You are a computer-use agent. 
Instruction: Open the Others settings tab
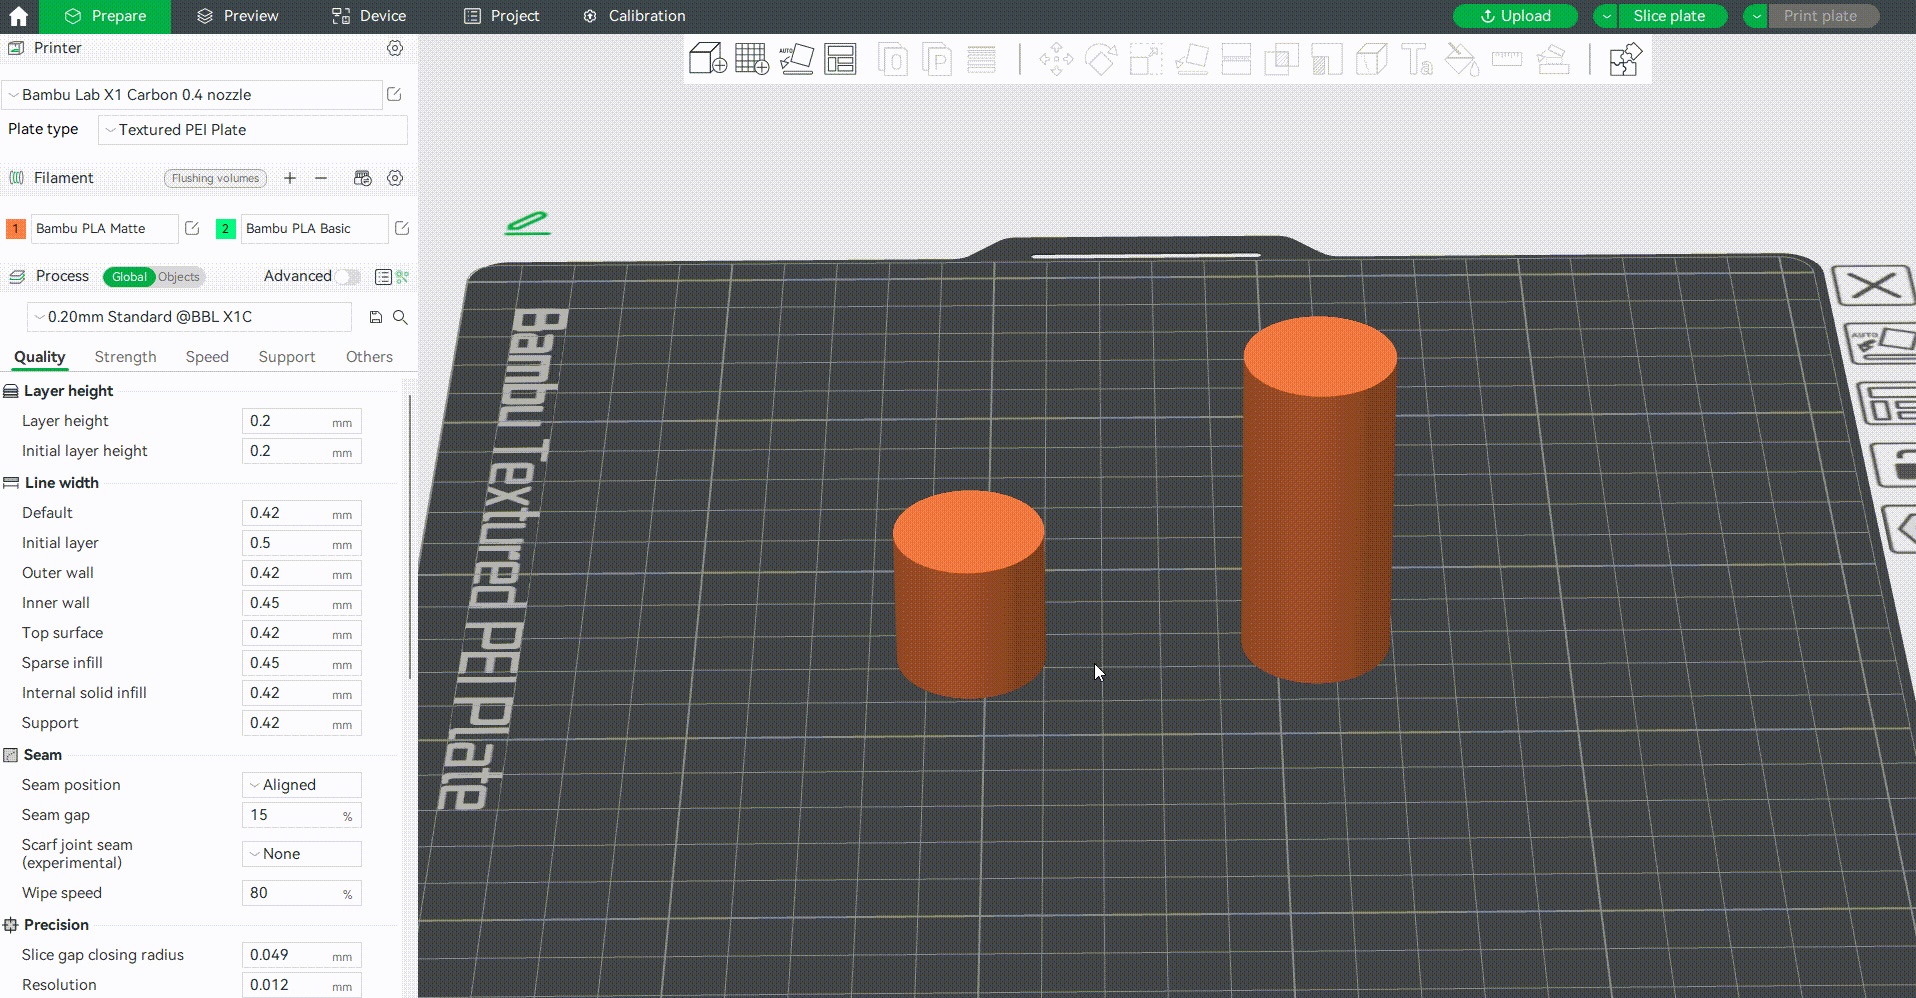(369, 357)
